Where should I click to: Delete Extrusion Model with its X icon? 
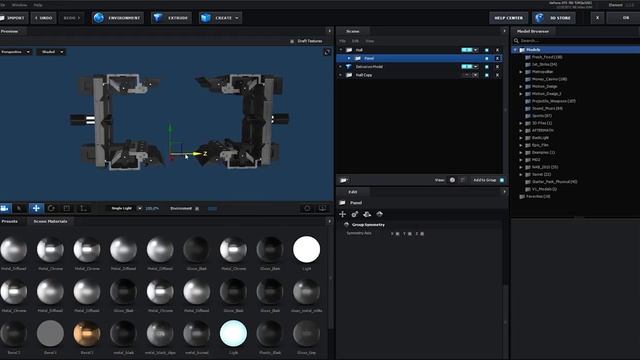(497, 67)
